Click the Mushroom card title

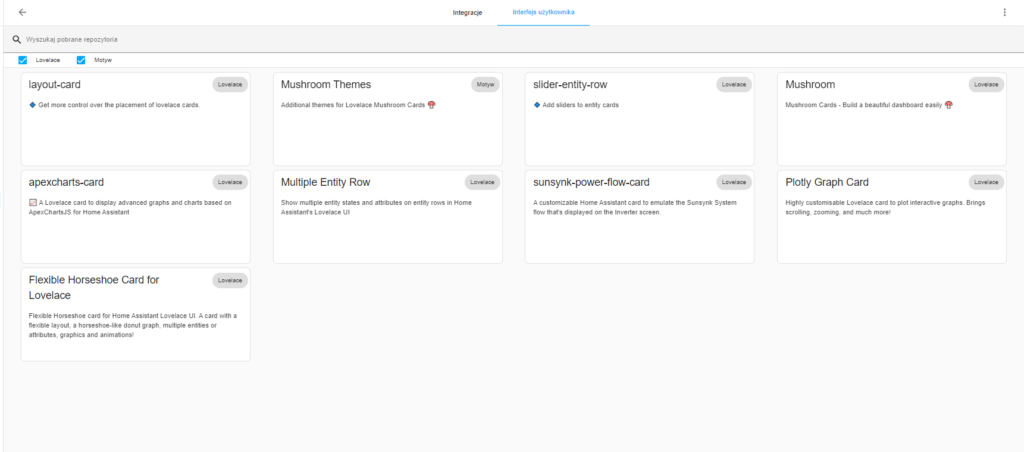(x=810, y=85)
